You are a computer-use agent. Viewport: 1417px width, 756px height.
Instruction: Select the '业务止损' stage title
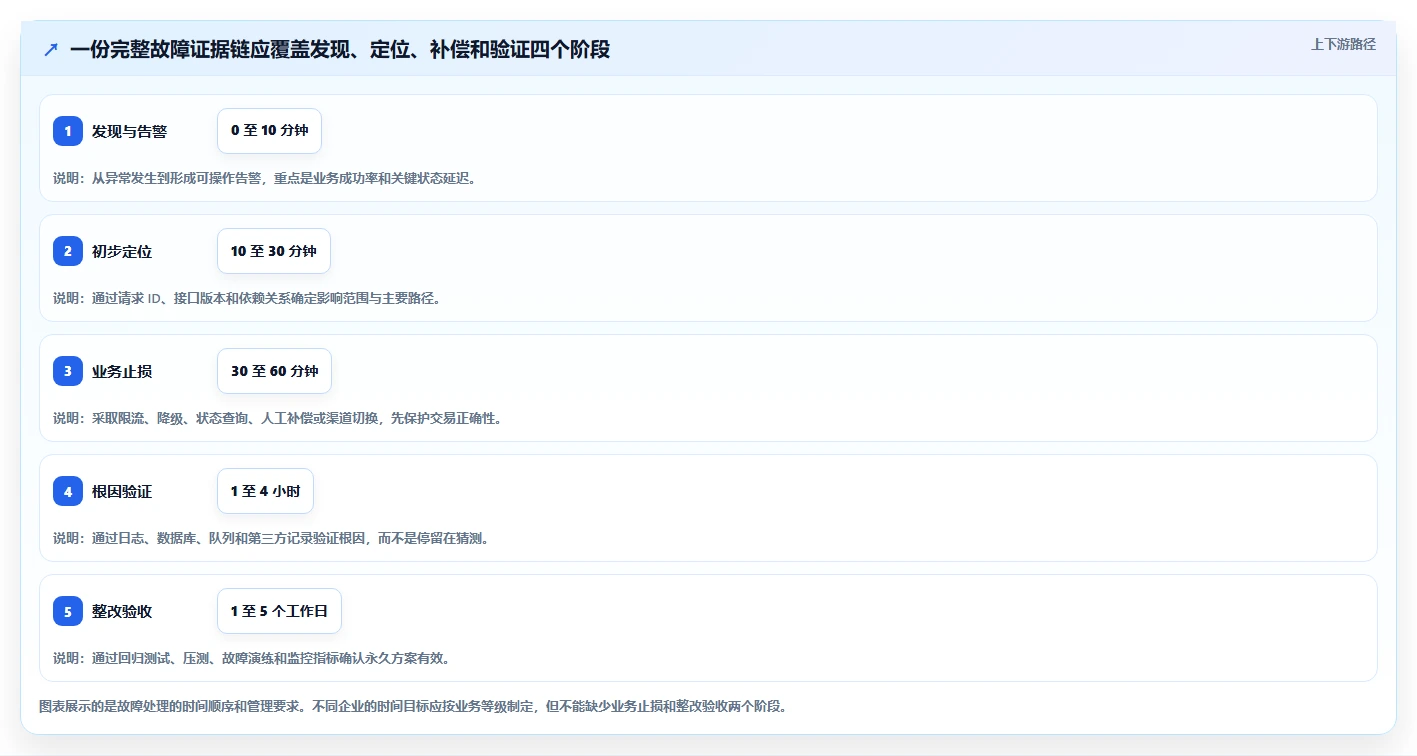click(x=122, y=371)
